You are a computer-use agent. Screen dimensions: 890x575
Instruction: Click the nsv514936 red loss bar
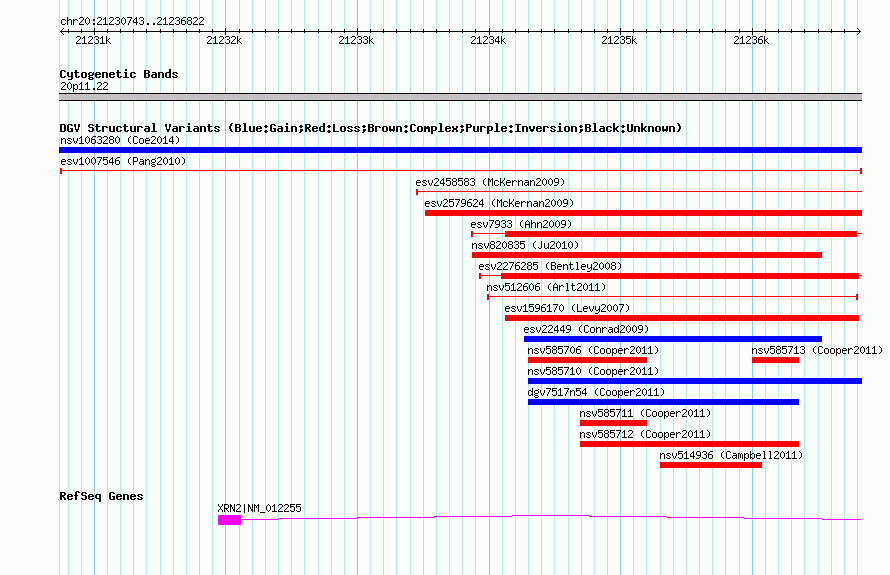[711, 465]
